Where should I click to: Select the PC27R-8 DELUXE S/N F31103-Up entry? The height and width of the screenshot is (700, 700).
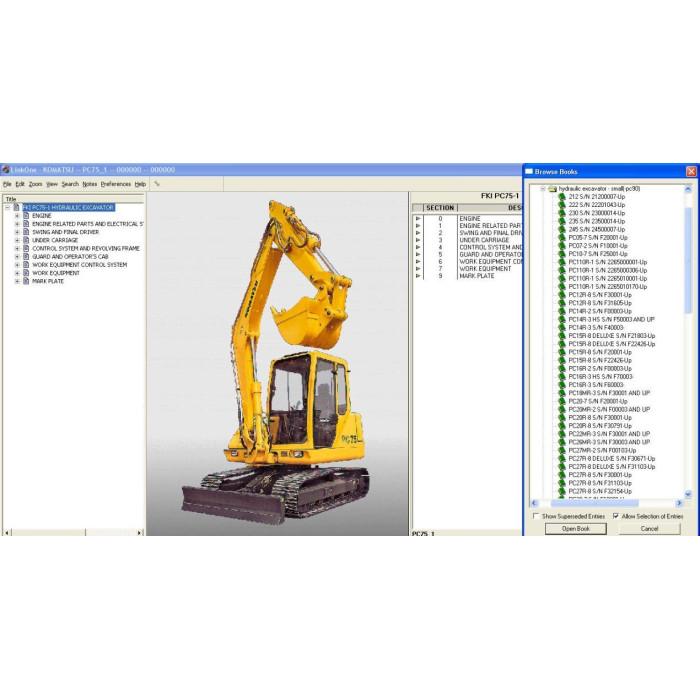612,467
